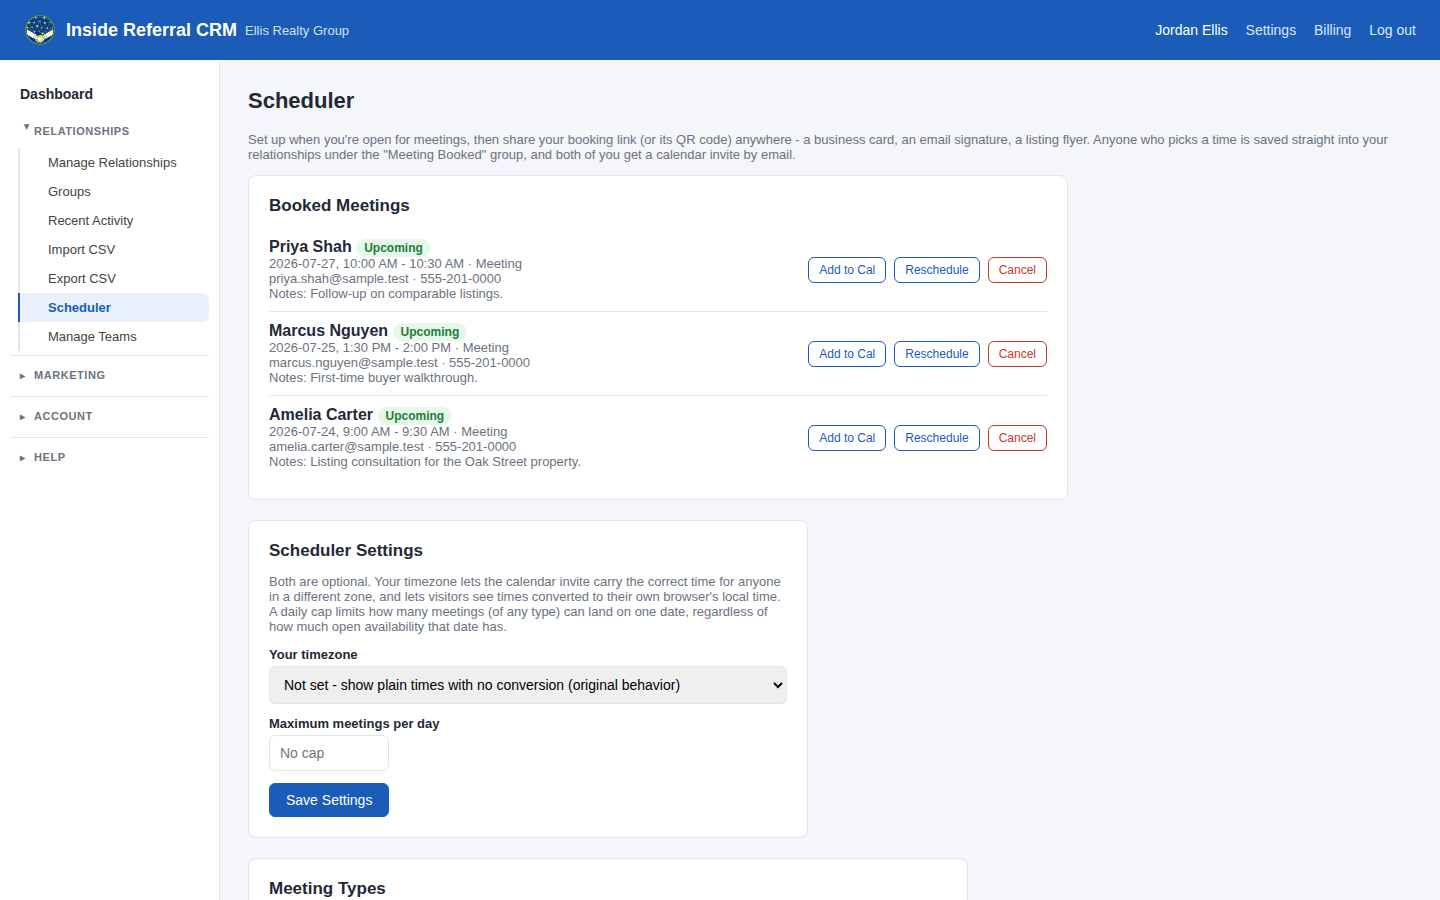Cancel Marcus Nguyen meeting
Screen dimensions: 1440x900
tap(1017, 354)
